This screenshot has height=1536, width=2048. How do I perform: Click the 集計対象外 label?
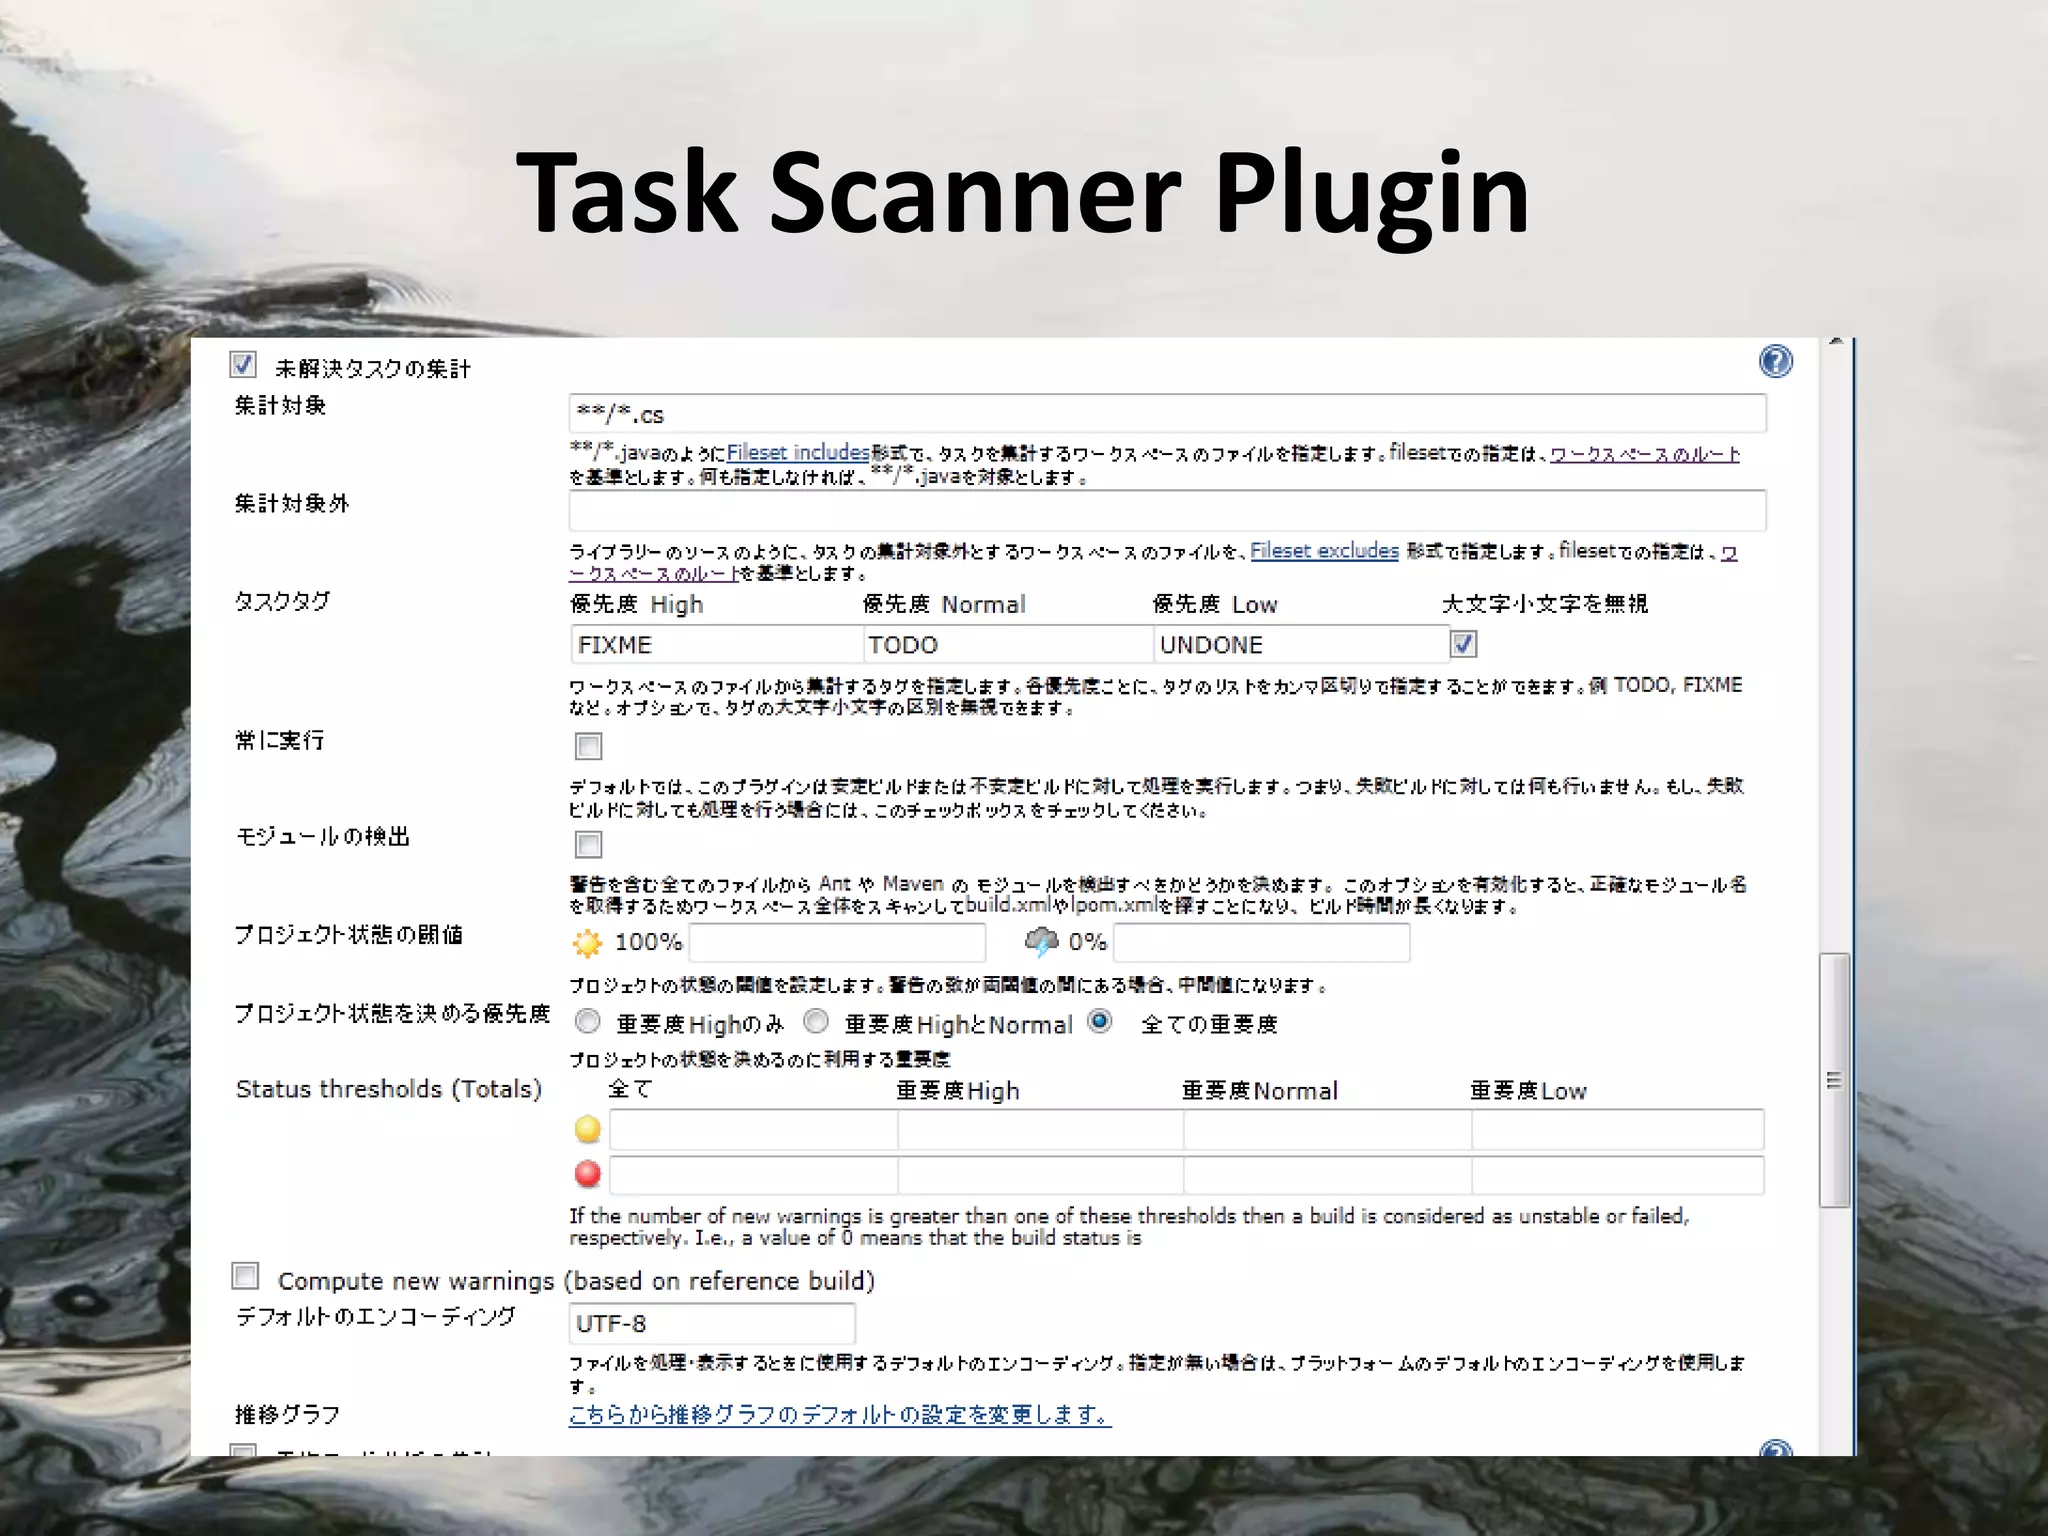[x=292, y=503]
